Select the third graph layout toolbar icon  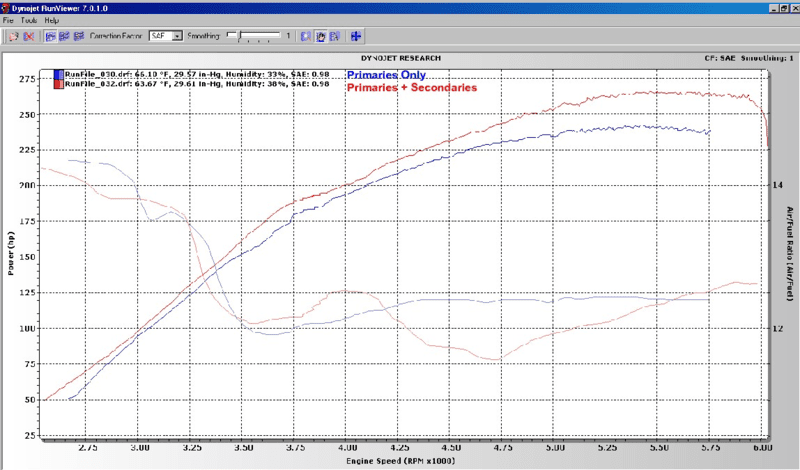78,36
